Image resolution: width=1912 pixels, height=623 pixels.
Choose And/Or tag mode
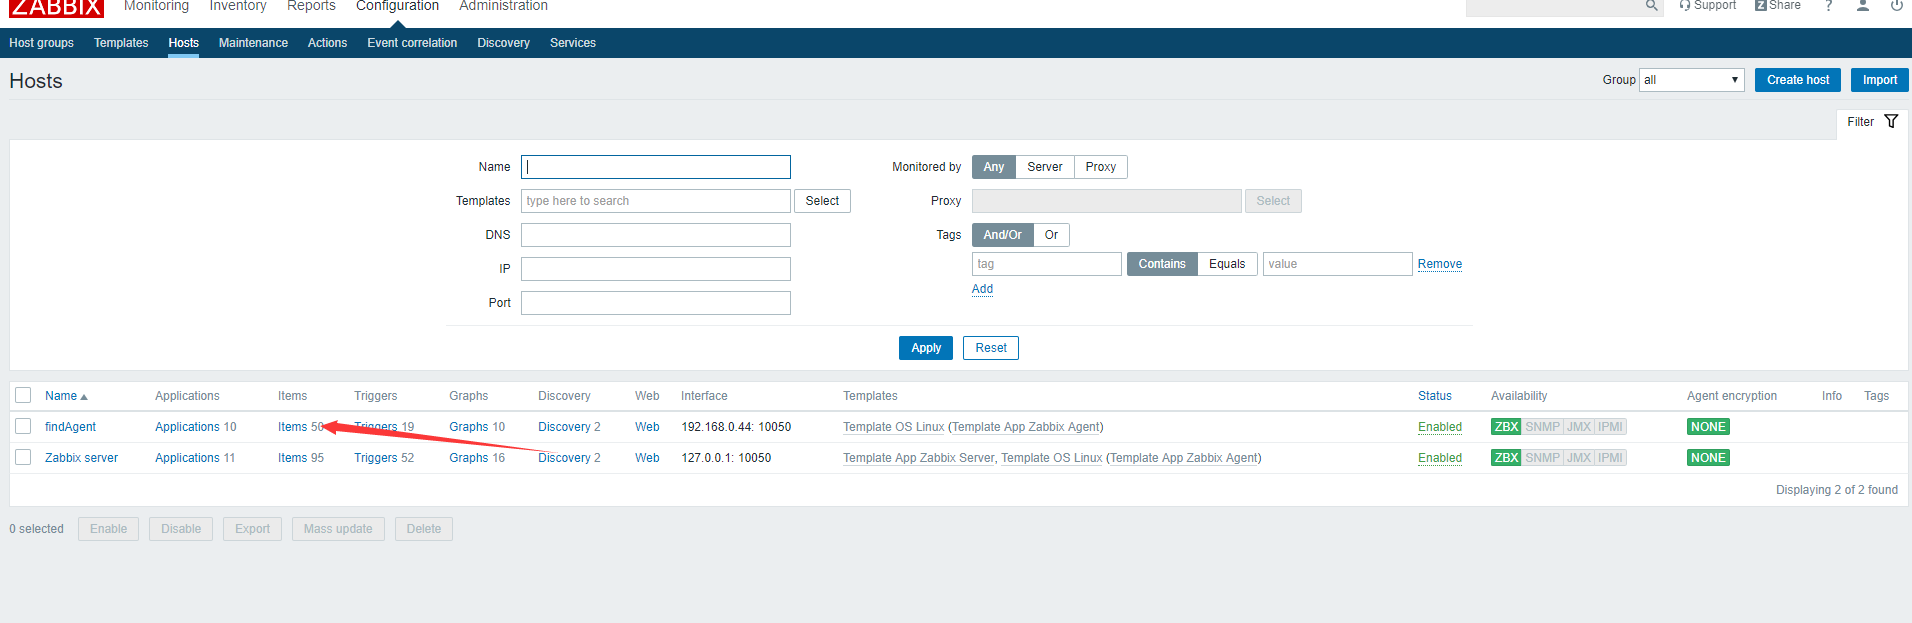(x=1003, y=235)
